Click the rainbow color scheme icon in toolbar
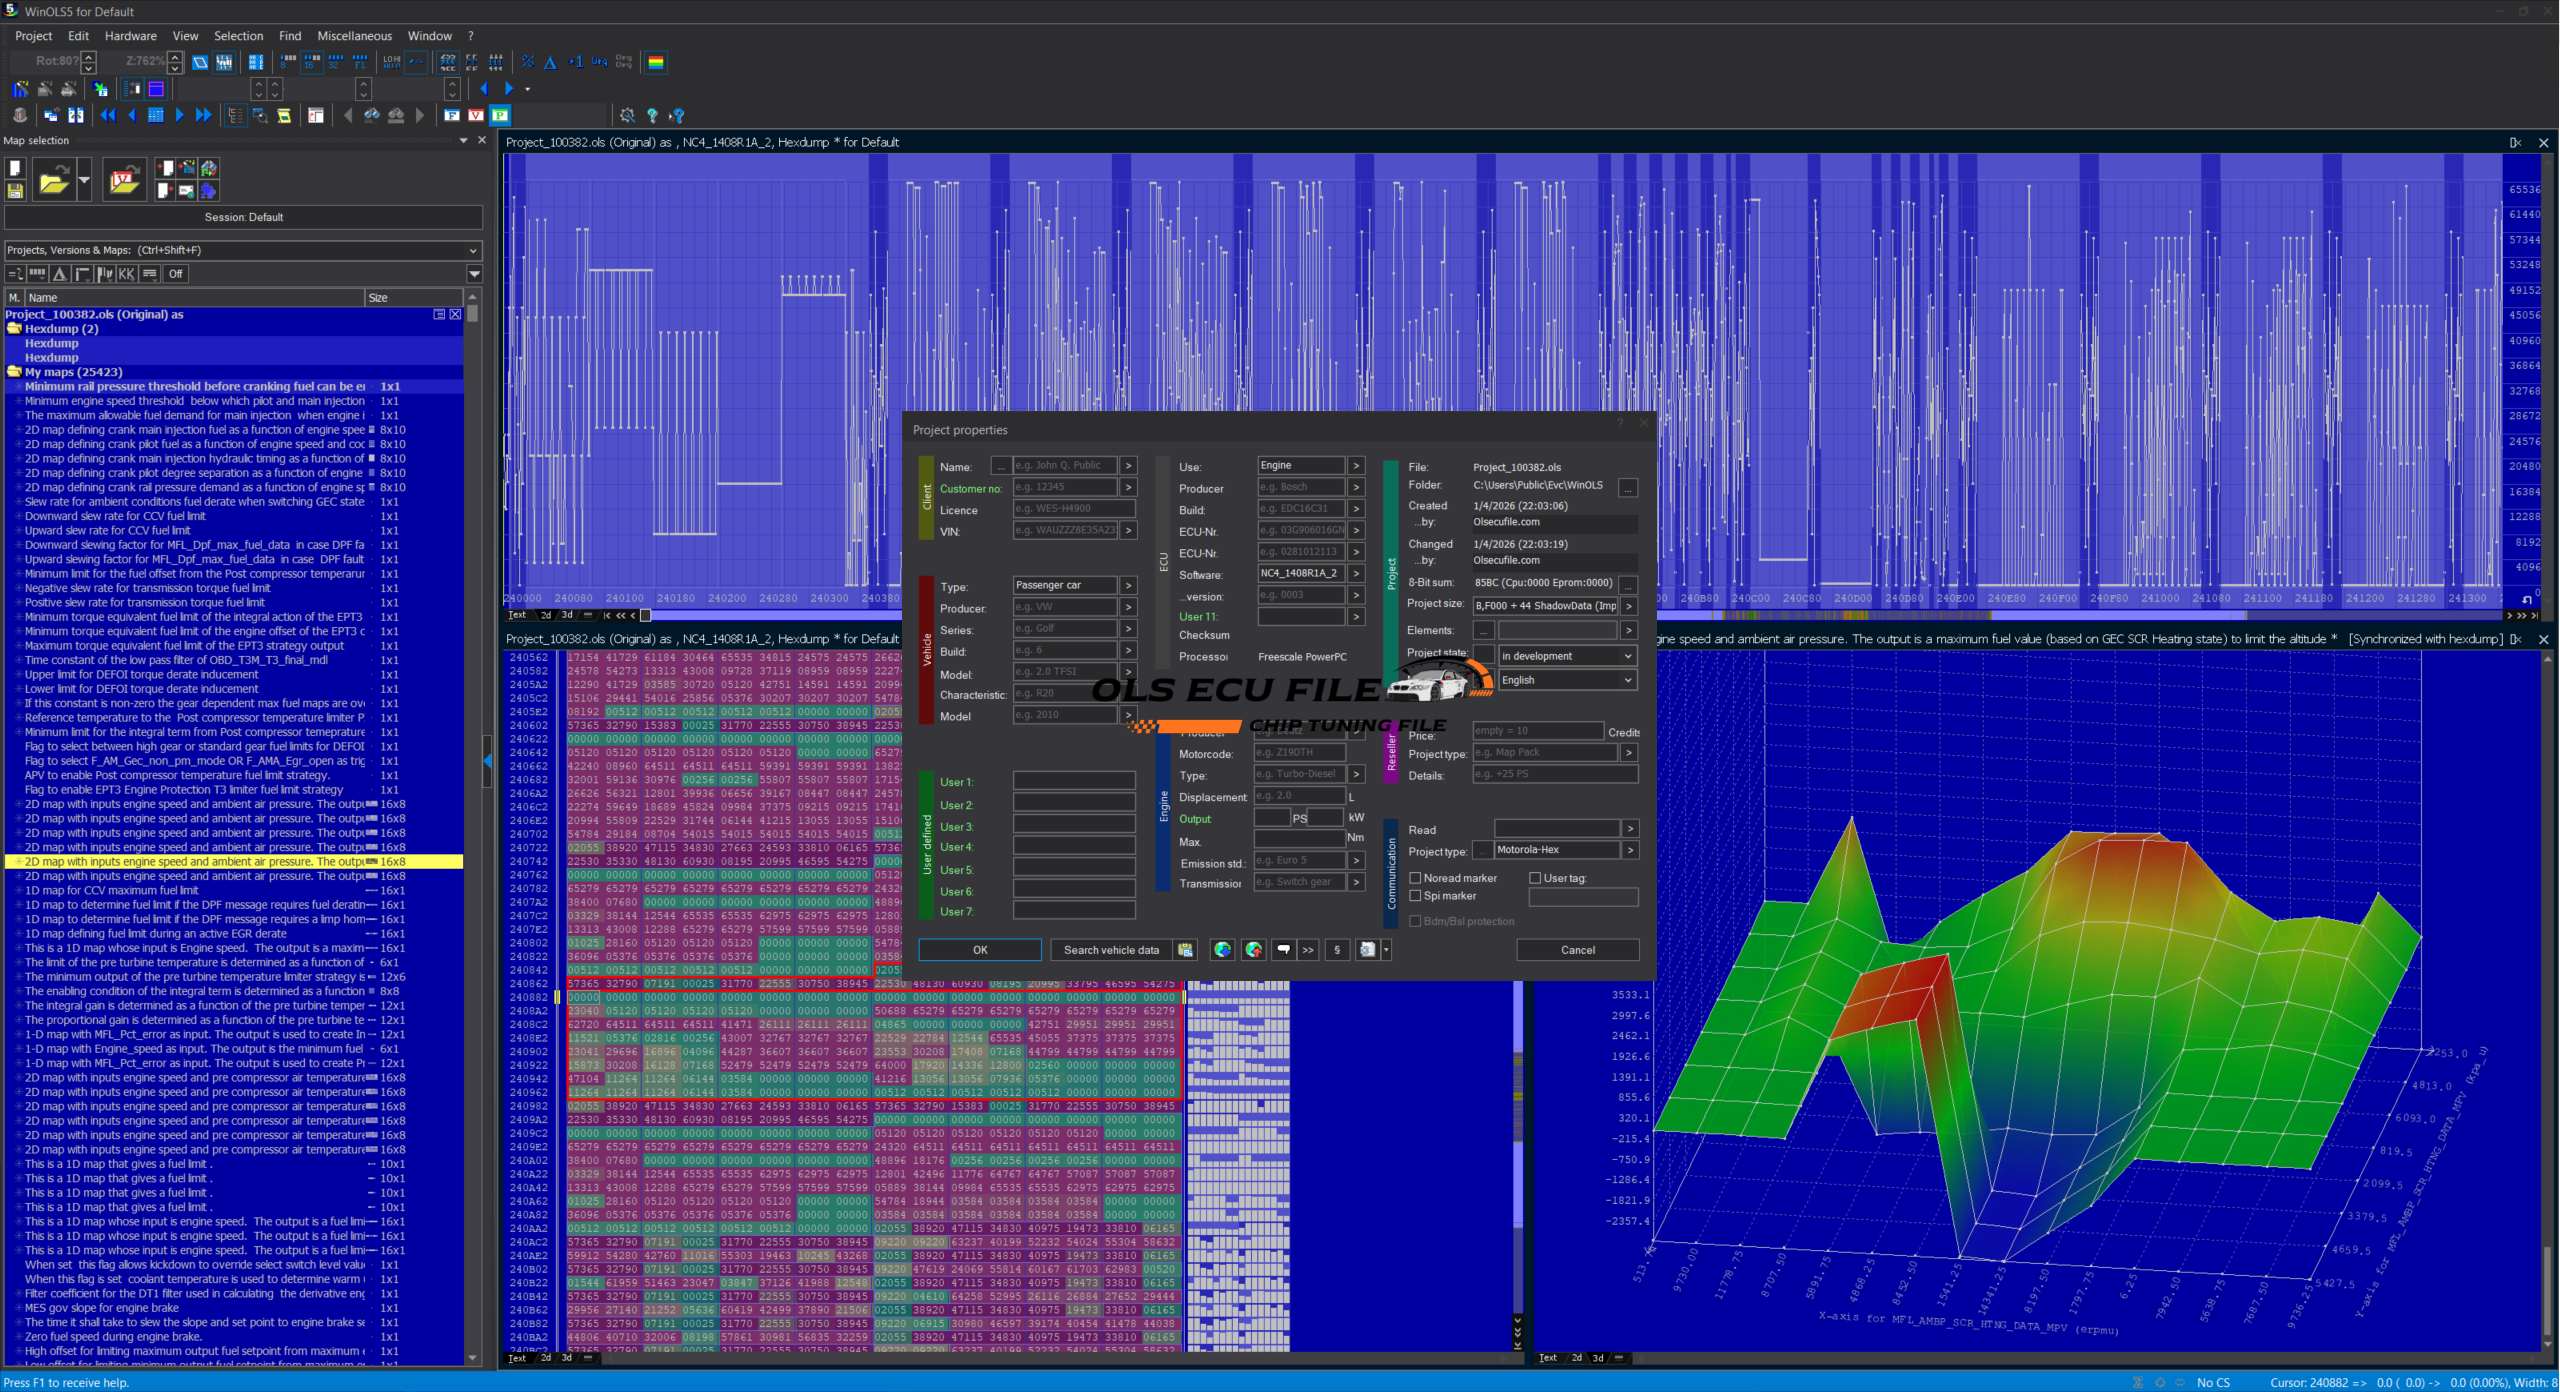The width and height of the screenshot is (2560, 1392). 656,62
